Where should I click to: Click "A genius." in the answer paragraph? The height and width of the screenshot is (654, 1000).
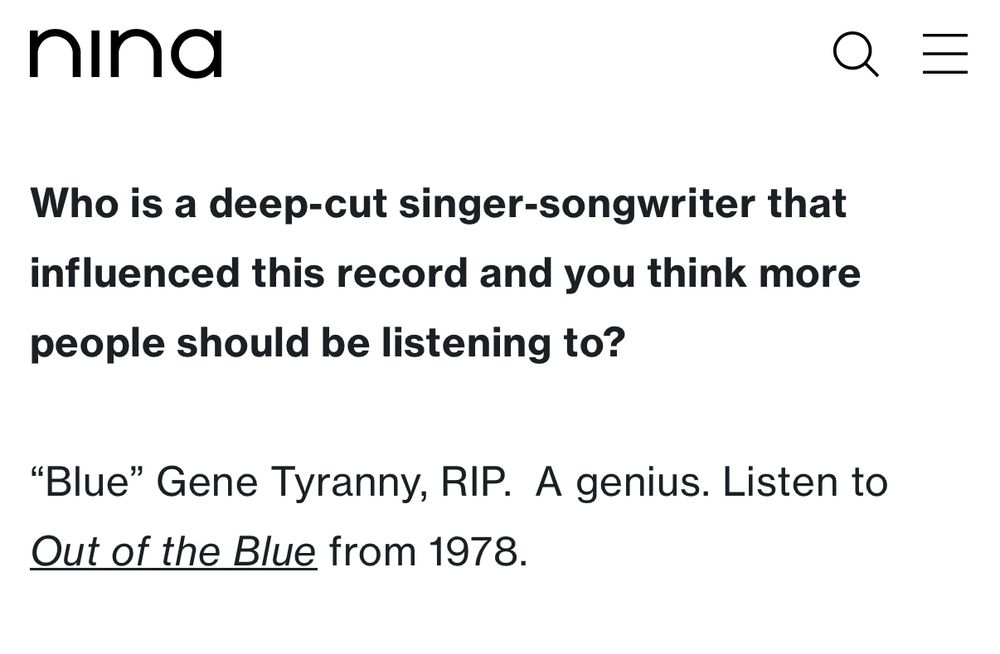coord(622,482)
